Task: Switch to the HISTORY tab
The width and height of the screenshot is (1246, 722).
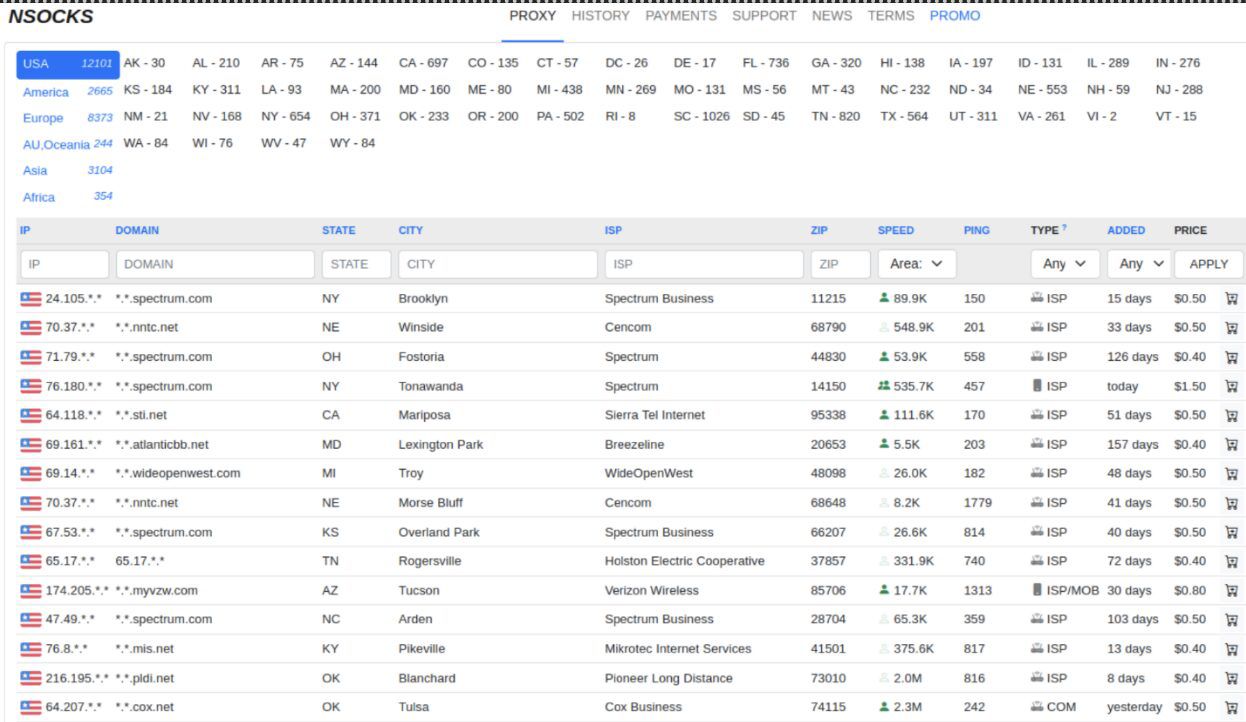Action: click(x=600, y=16)
